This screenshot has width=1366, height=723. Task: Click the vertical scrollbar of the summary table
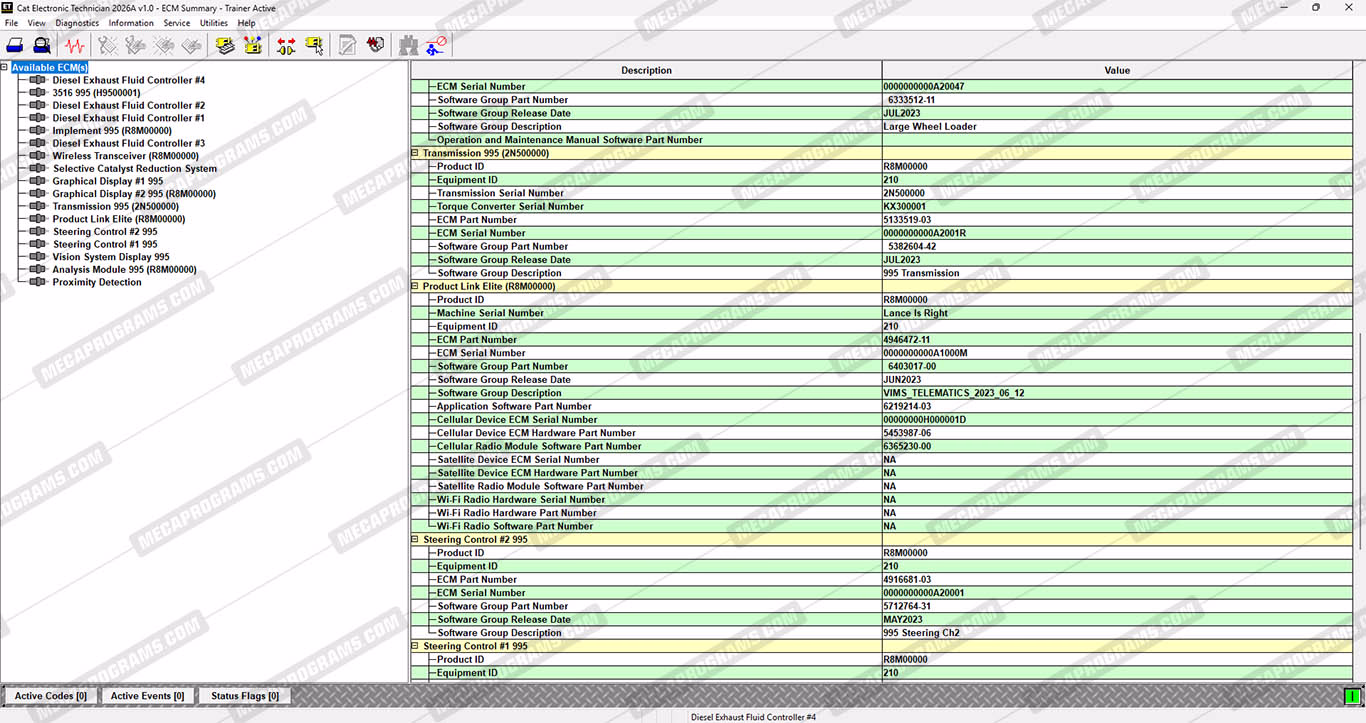(1359, 440)
